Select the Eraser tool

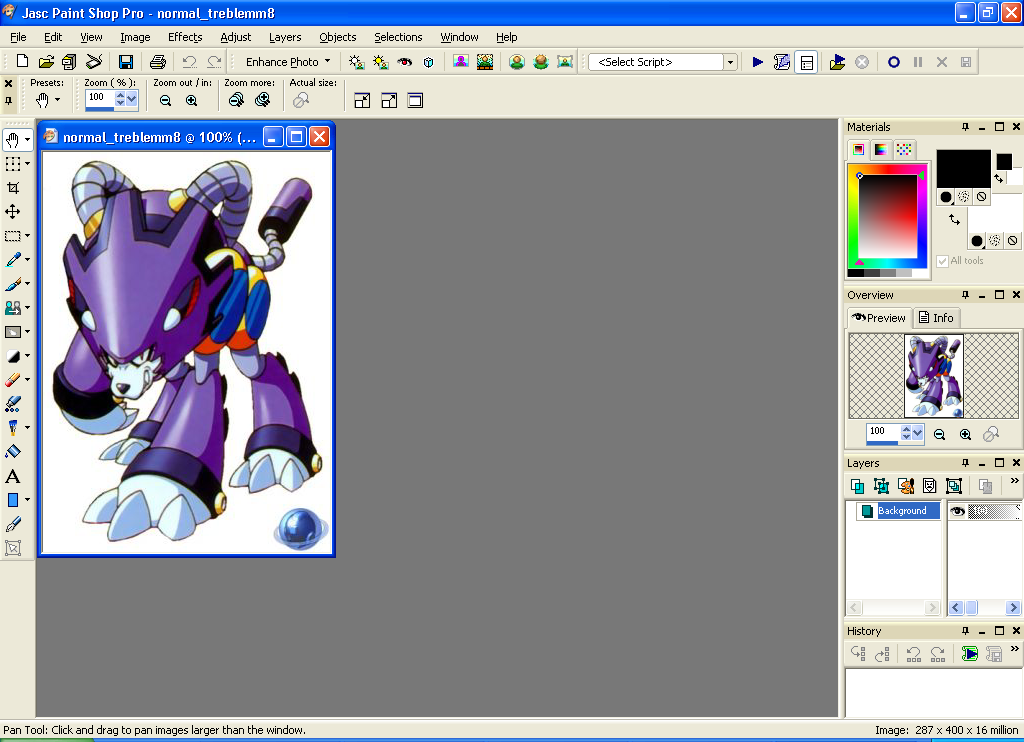click(12, 379)
